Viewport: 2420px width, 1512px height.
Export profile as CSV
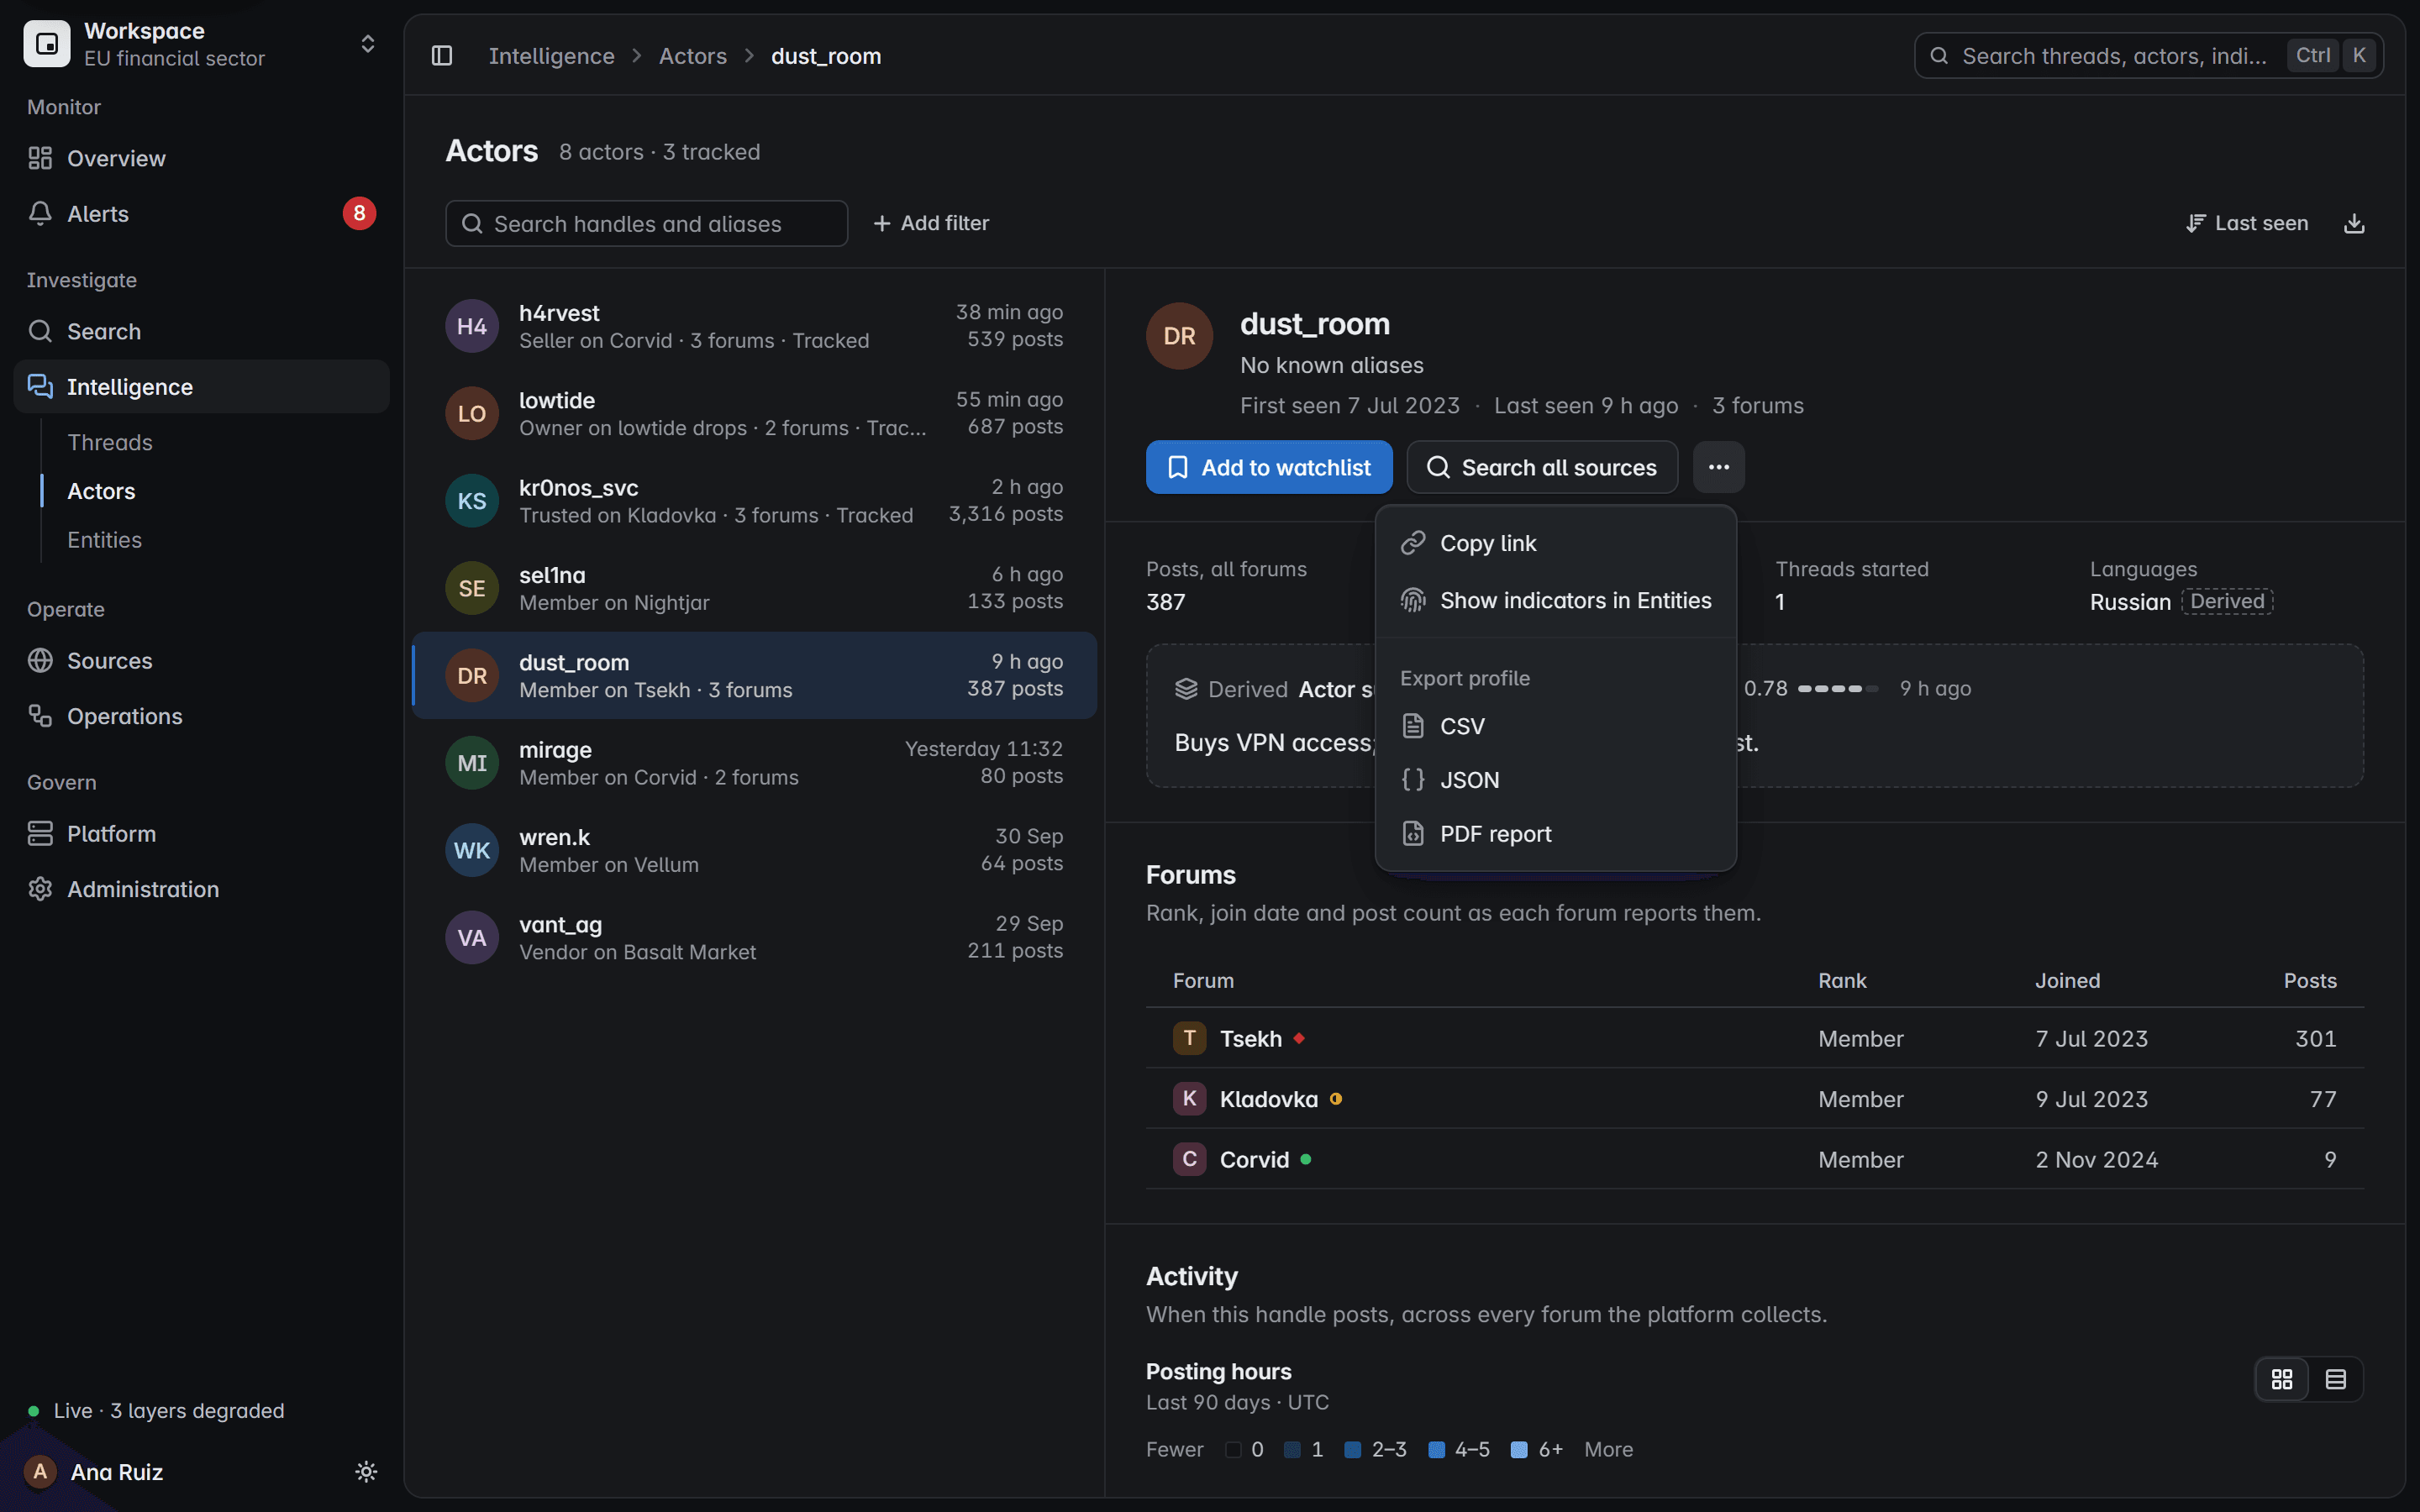coord(1556,726)
